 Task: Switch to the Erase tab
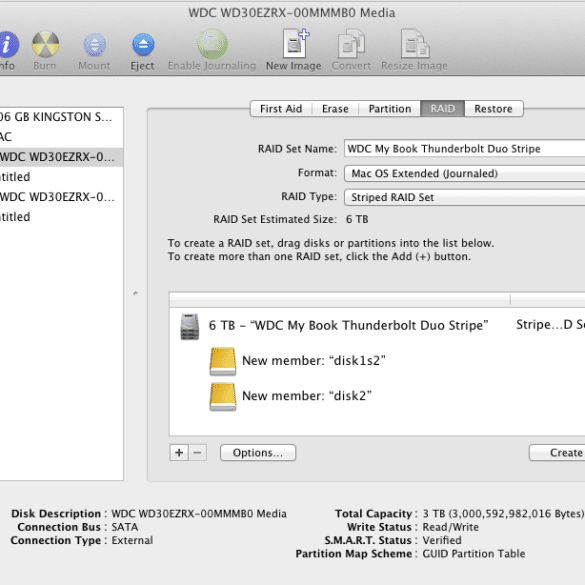(335, 109)
